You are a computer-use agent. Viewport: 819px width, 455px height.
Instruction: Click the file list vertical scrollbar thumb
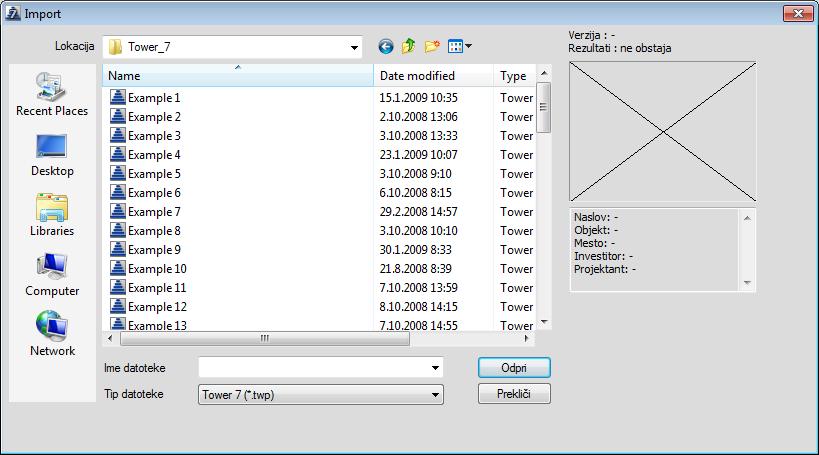point(544,107)
